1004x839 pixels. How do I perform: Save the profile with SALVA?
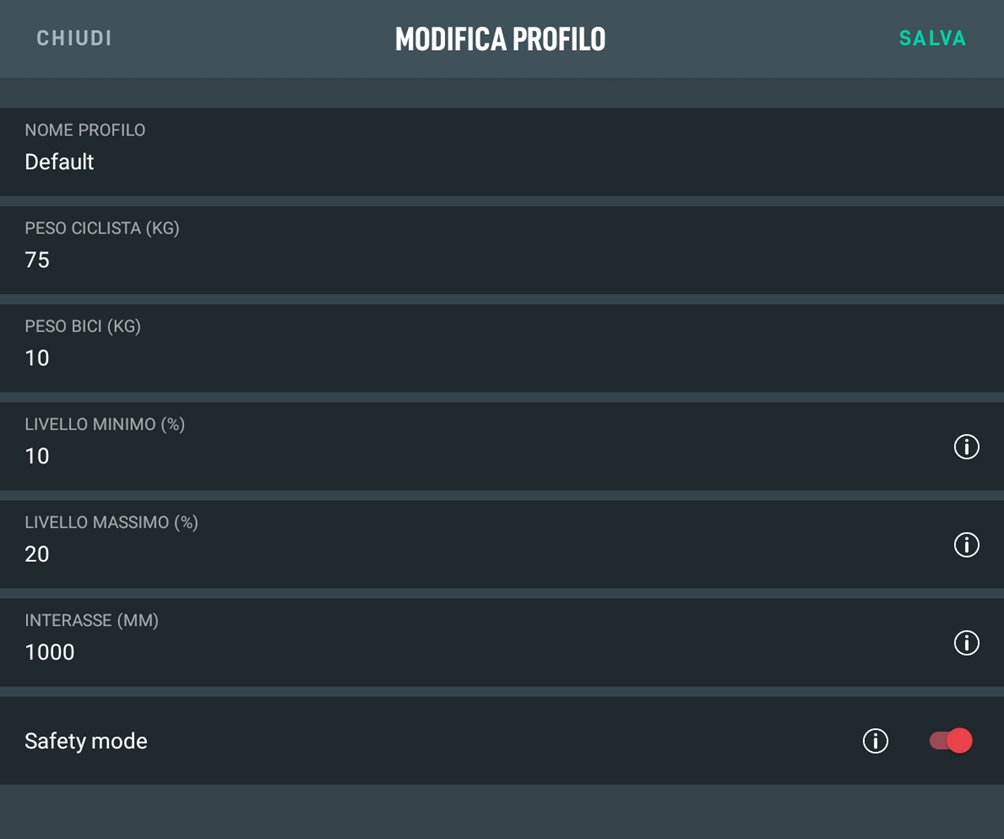click(x=932, y=38)
